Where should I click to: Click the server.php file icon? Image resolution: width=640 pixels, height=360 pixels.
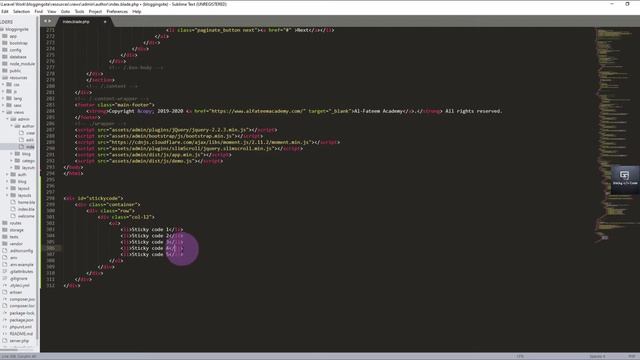(5, 341)
